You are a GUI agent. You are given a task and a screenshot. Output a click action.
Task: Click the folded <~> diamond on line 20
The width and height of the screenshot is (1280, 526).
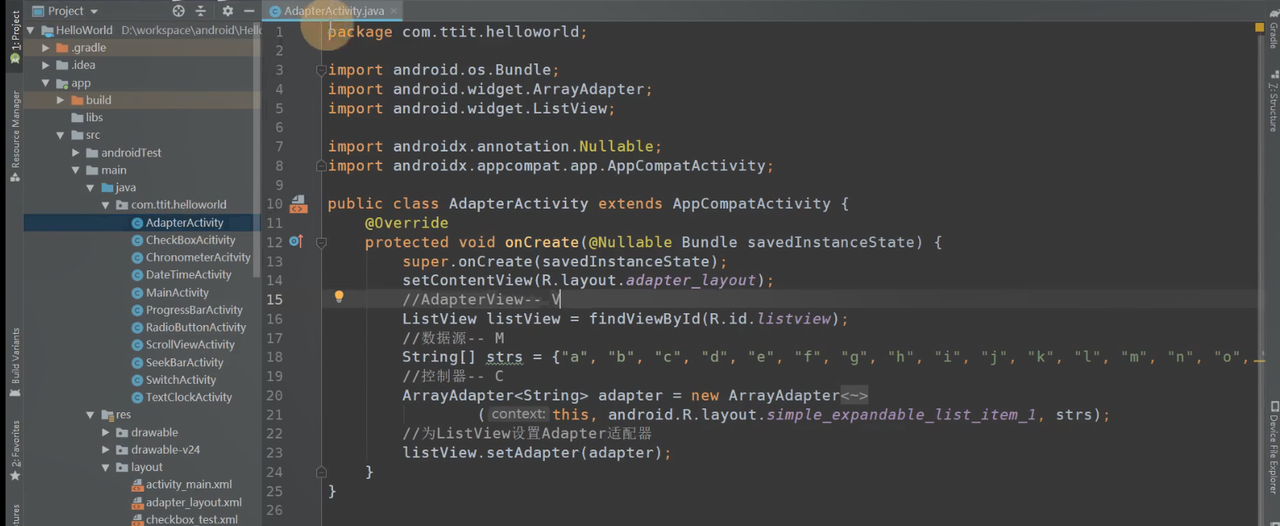854,396
